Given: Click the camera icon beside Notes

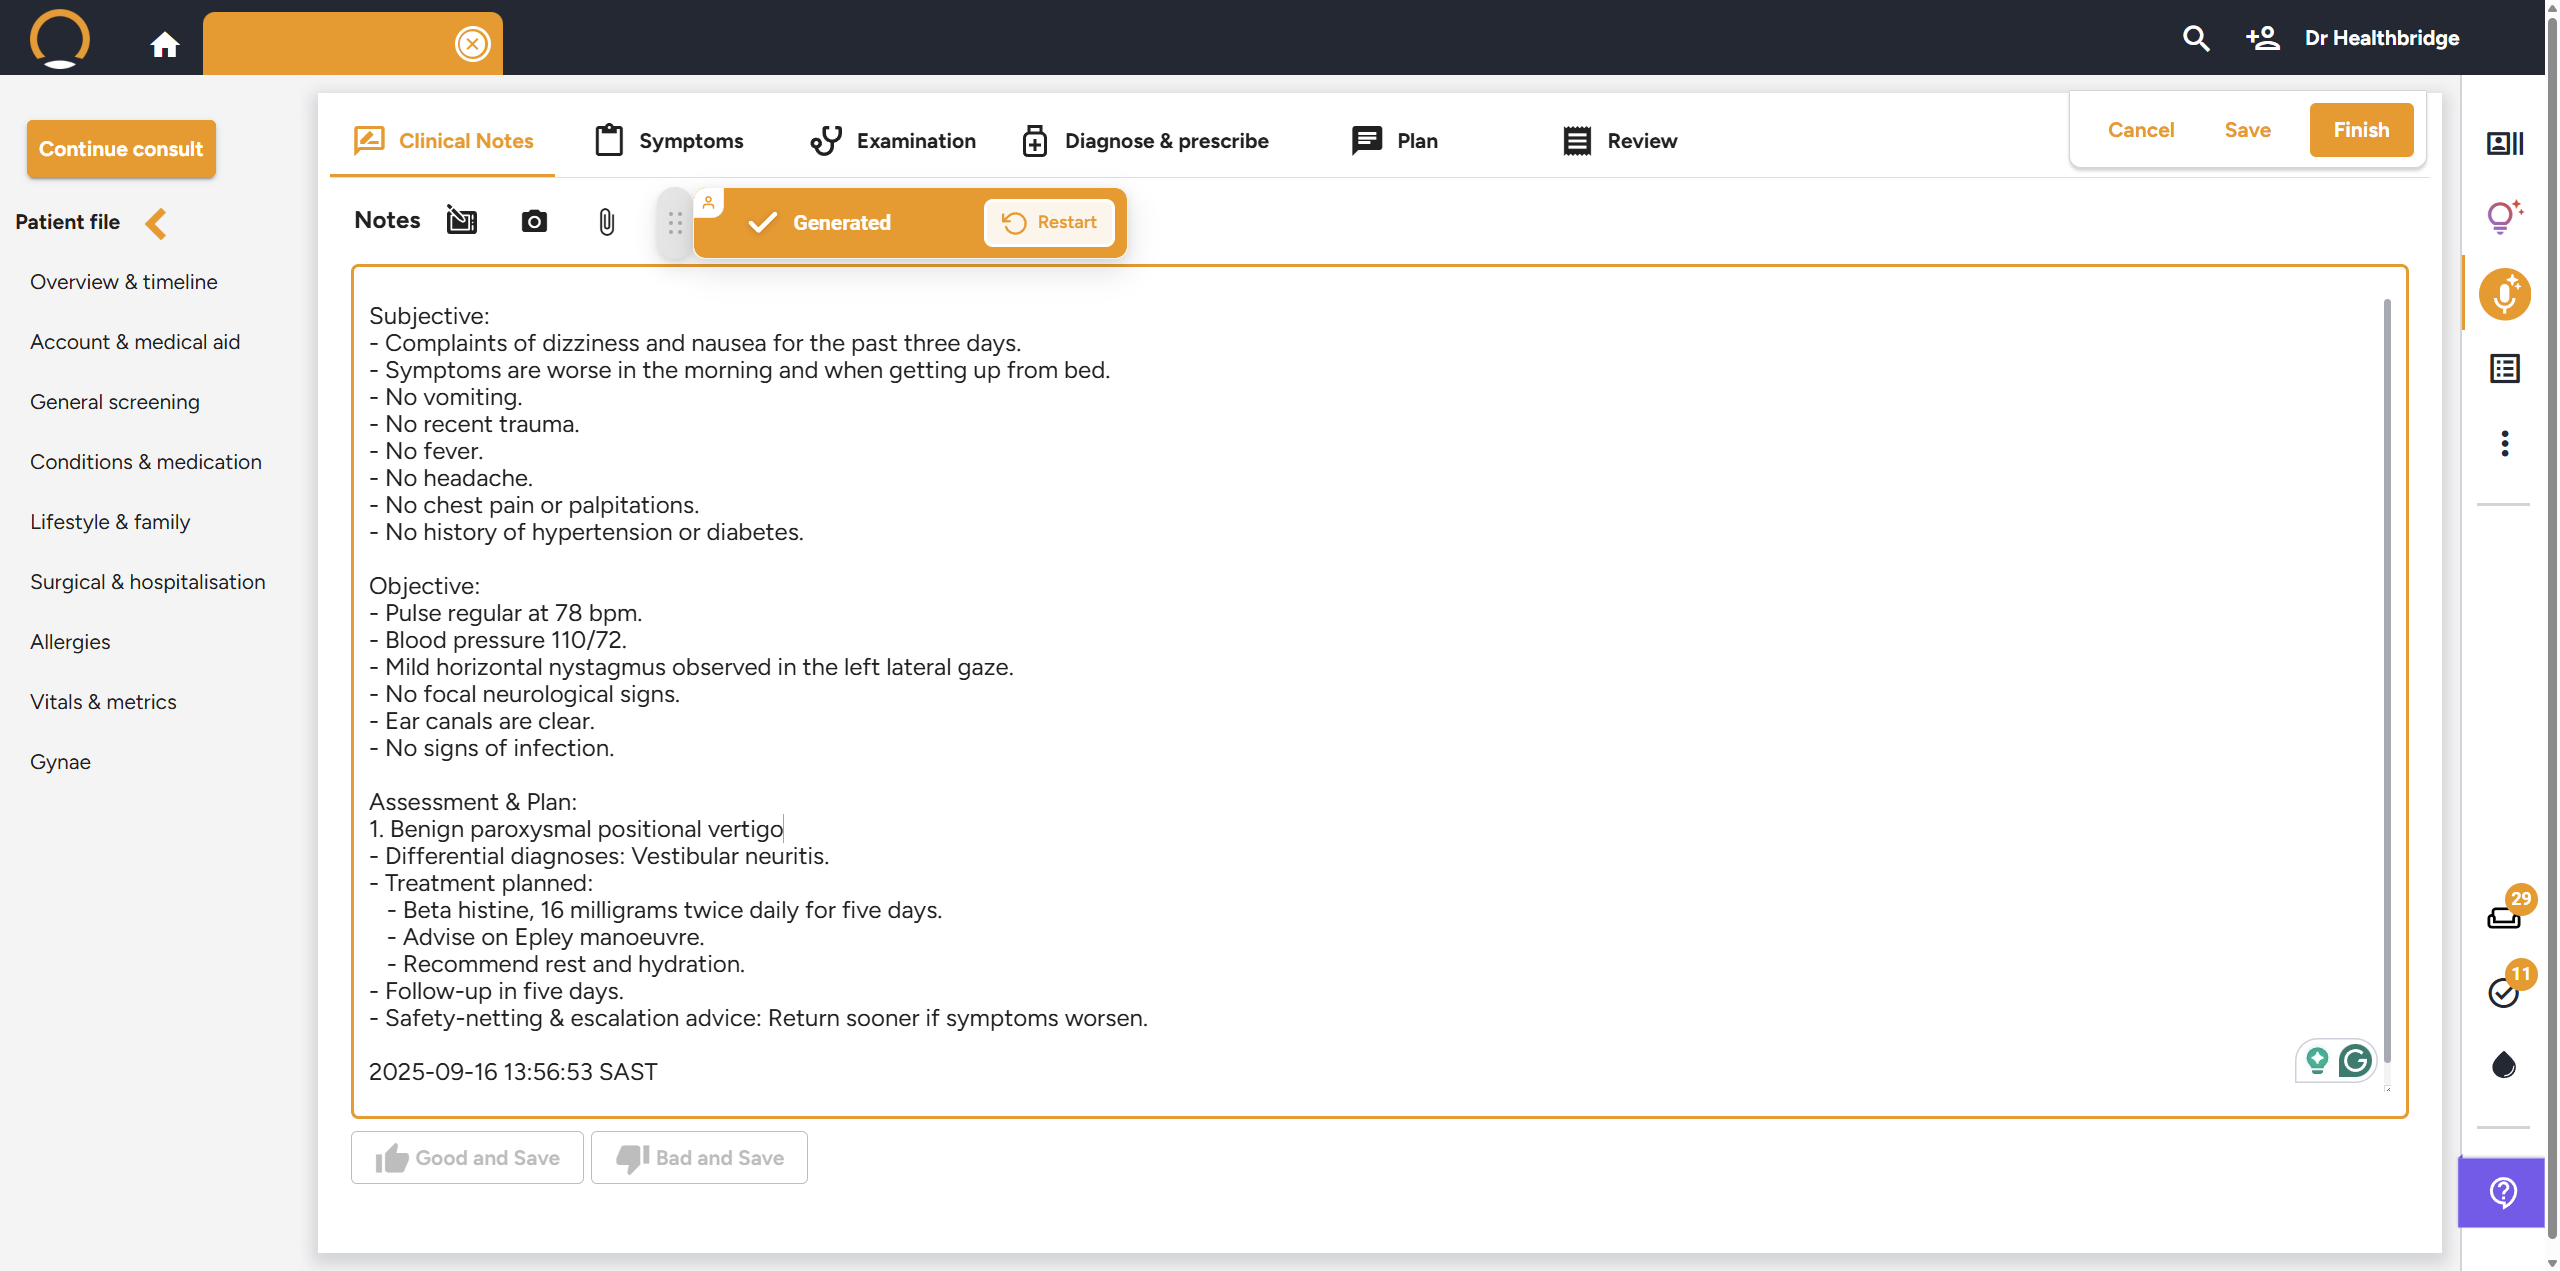Looking at the screenshot, I should point(534,221).
